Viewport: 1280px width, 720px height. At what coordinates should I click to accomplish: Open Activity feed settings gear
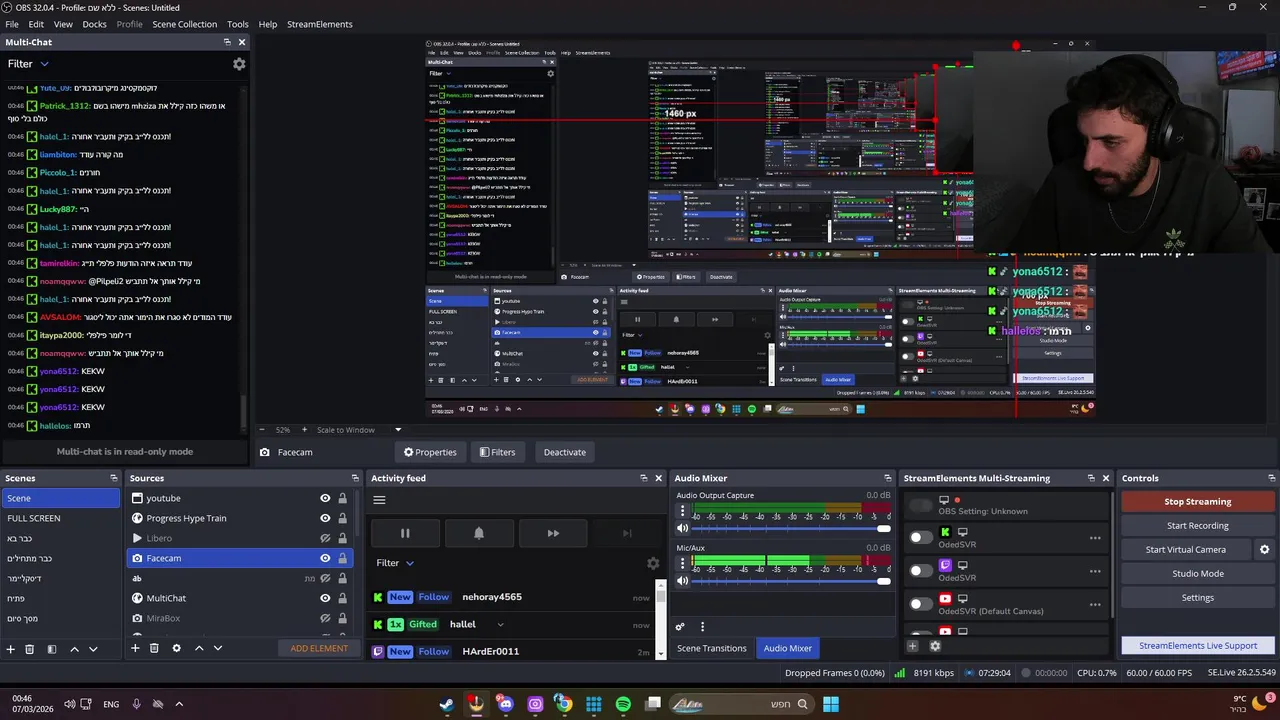[x=653, y=563]
